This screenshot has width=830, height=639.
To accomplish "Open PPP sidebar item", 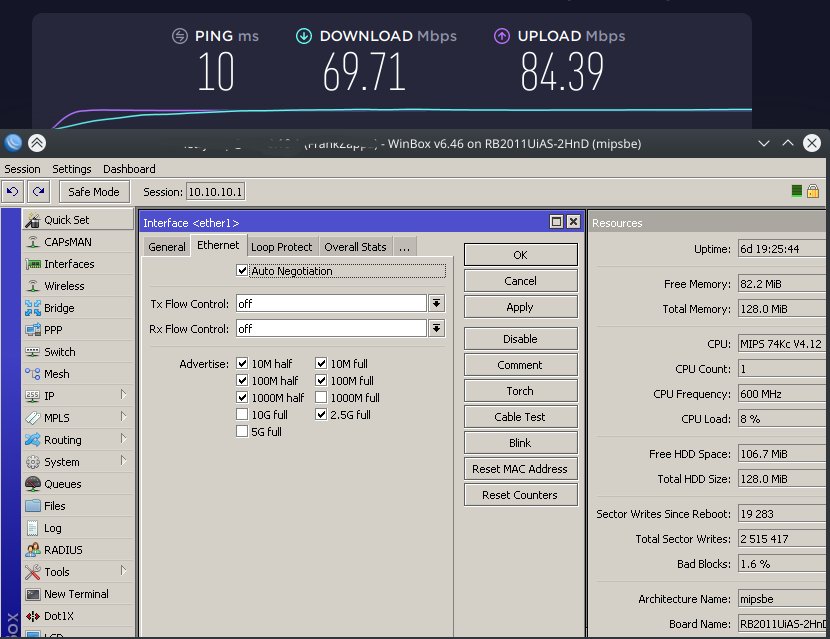I will [78, 330].
